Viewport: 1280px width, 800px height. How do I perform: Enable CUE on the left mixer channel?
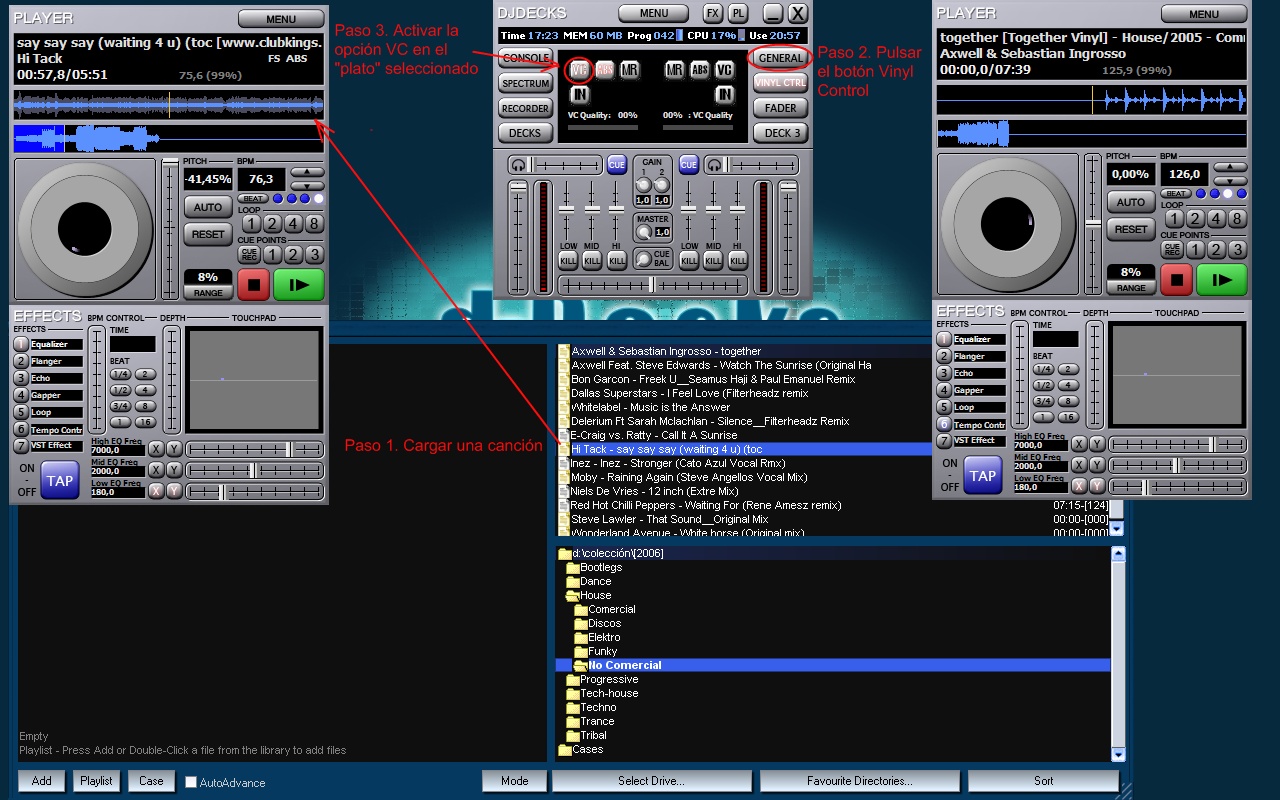[x=617, y=164]
